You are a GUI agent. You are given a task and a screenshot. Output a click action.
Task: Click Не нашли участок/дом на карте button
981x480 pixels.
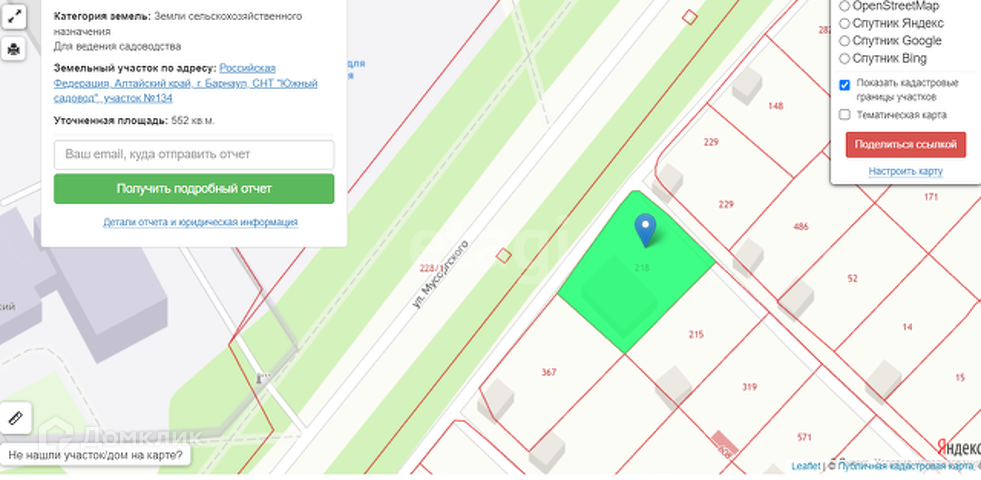96,455
